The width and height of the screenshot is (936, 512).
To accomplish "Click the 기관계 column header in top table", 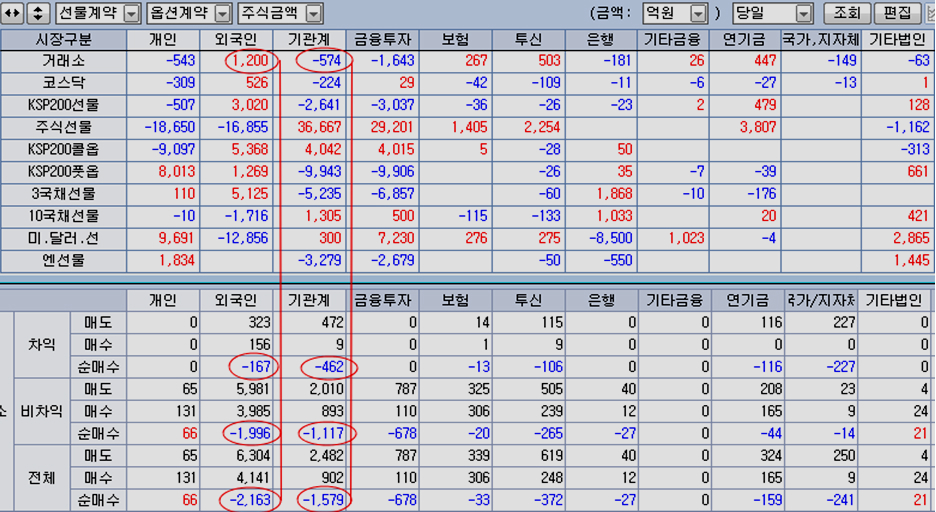I will (310, 40).
